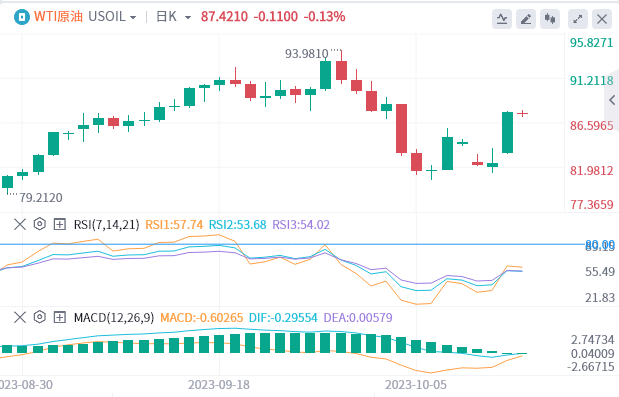Image resolution: width=619 pixels, height=397 pixels.
Task: Open the 日K timeframe dropdown
Action: (x=174, y=17)
